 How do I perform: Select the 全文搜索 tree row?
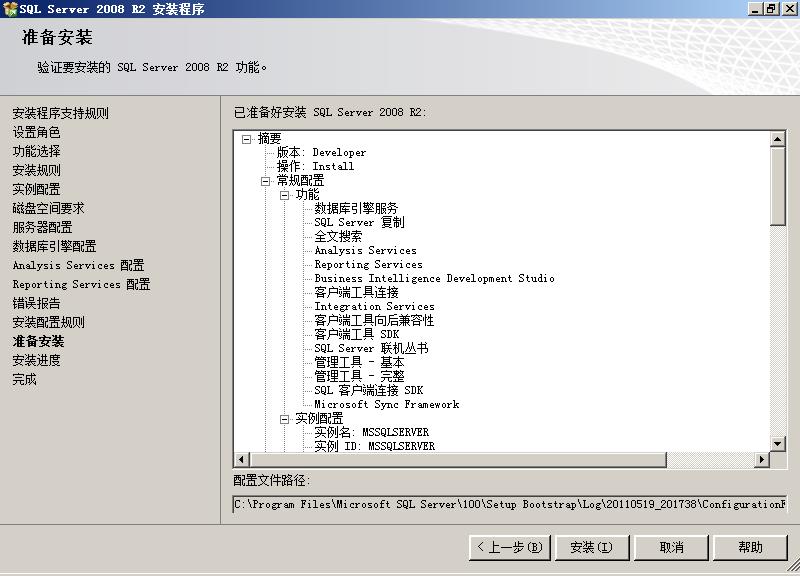coord(338,236)
